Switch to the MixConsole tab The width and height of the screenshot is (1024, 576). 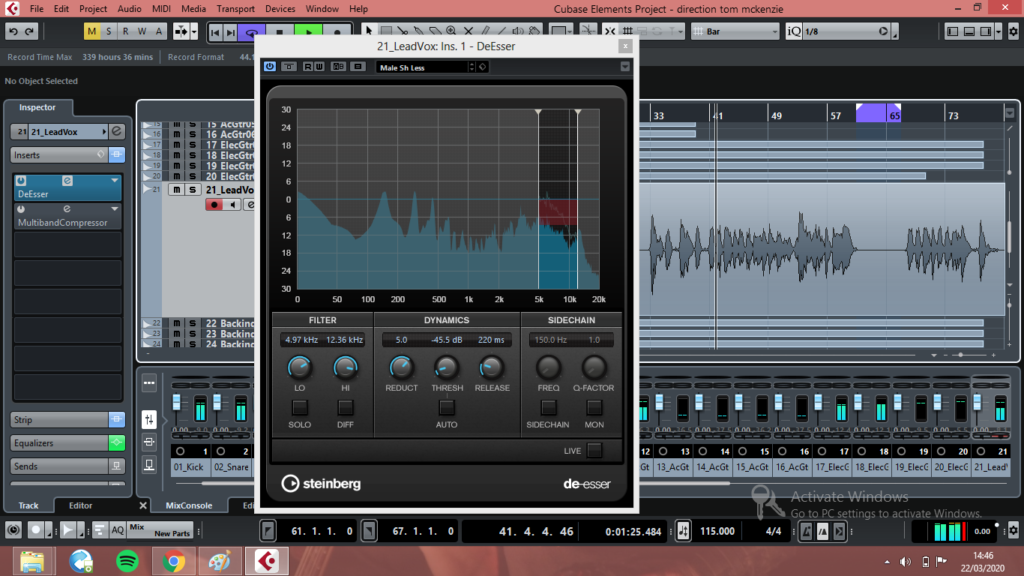[x=189, y=505]
